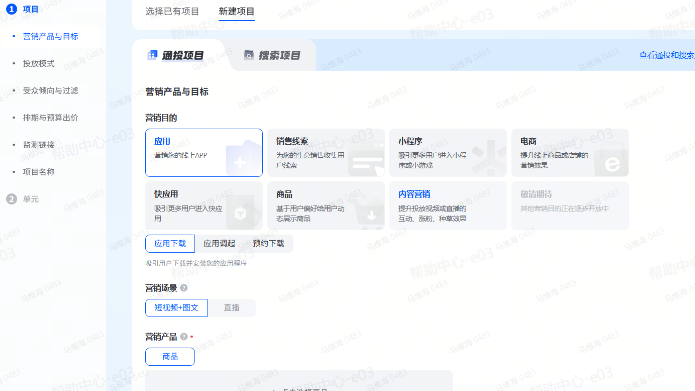Choose the 电商 marketing goal card
The width and height of the screenshot is (695, 391).
pyautogui.click(x=570, y=152)
